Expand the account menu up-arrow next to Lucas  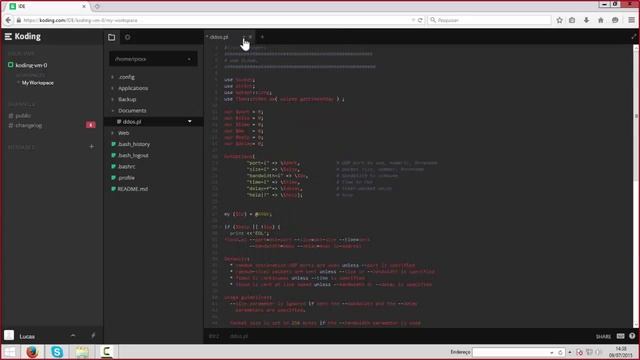(73, 336)
